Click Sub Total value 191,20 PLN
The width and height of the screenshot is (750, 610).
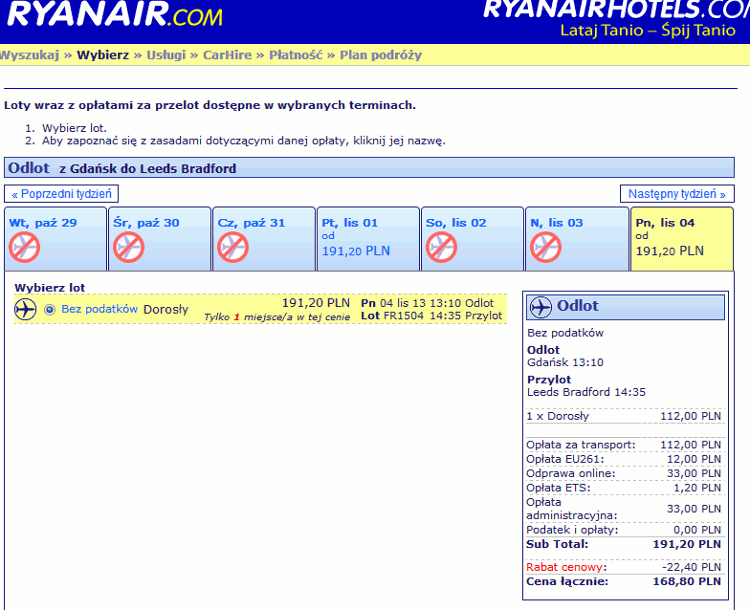[x=686, y=544]
